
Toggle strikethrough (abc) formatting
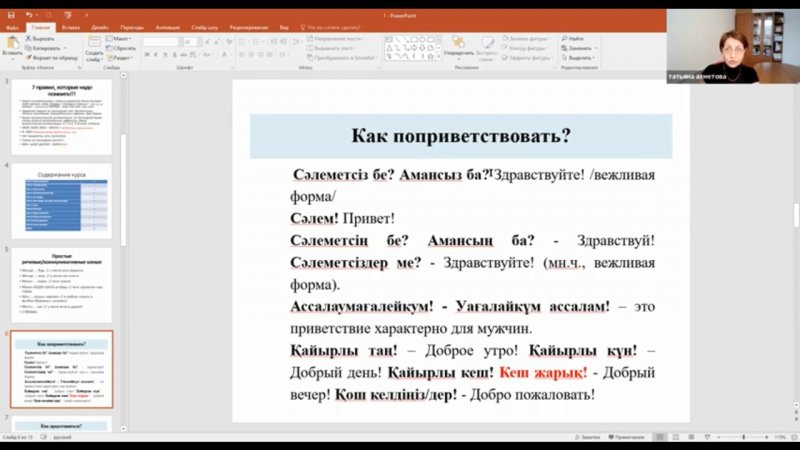(x=184, y=55)
